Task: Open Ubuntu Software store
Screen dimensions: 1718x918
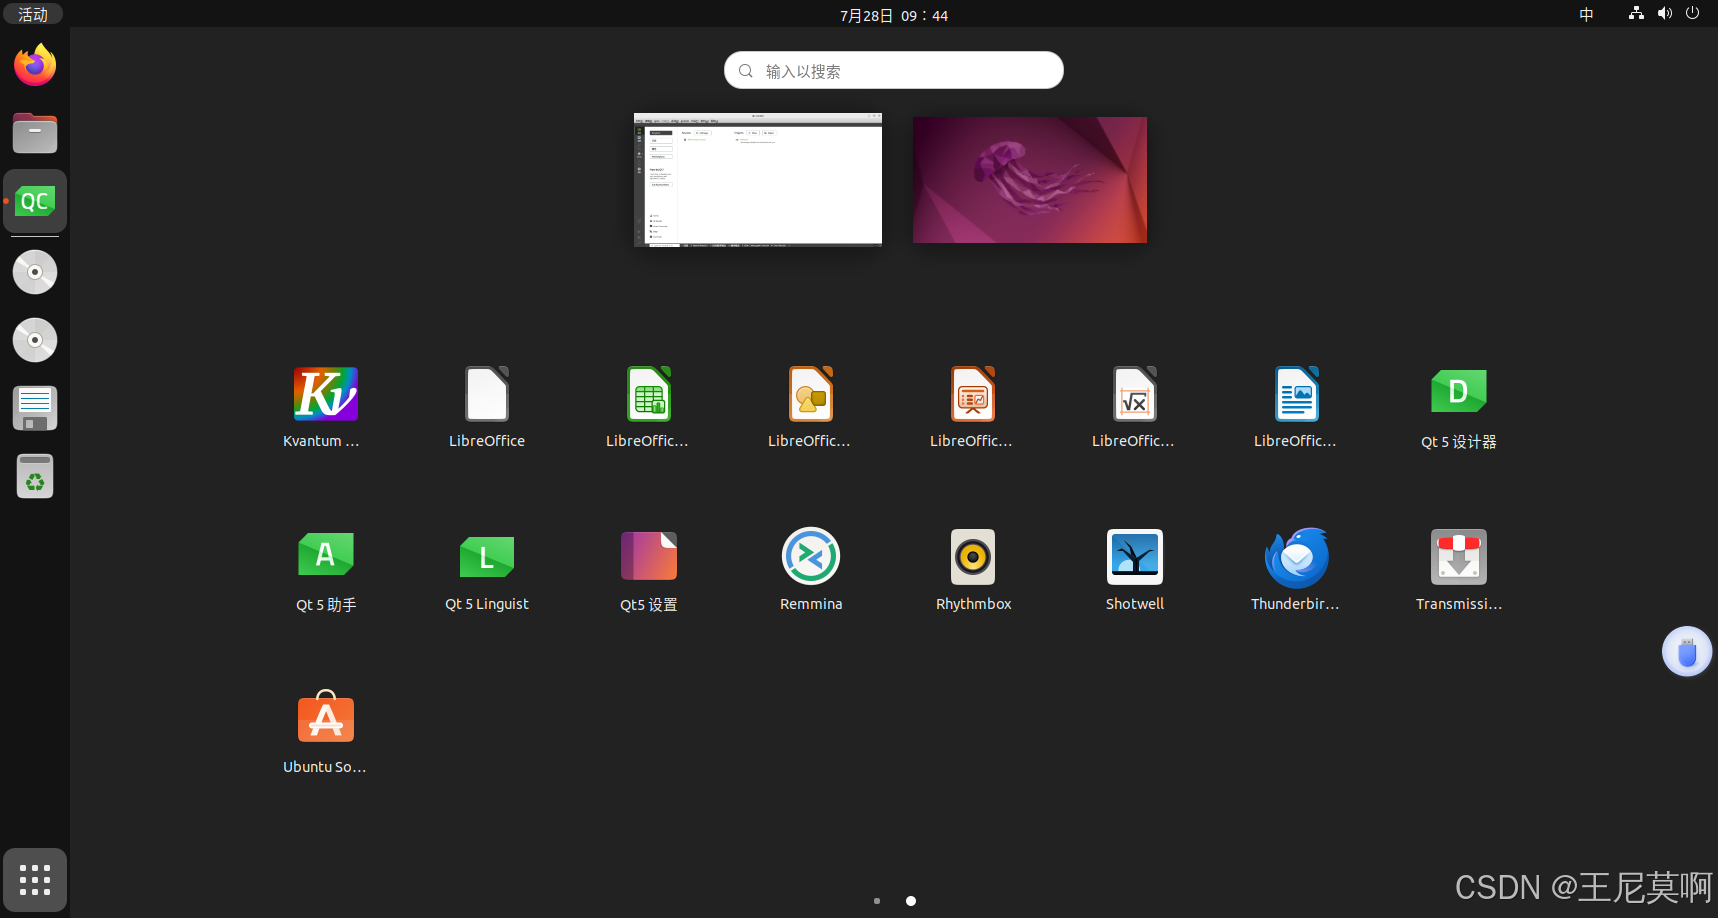Action: (x=325, y=717)
